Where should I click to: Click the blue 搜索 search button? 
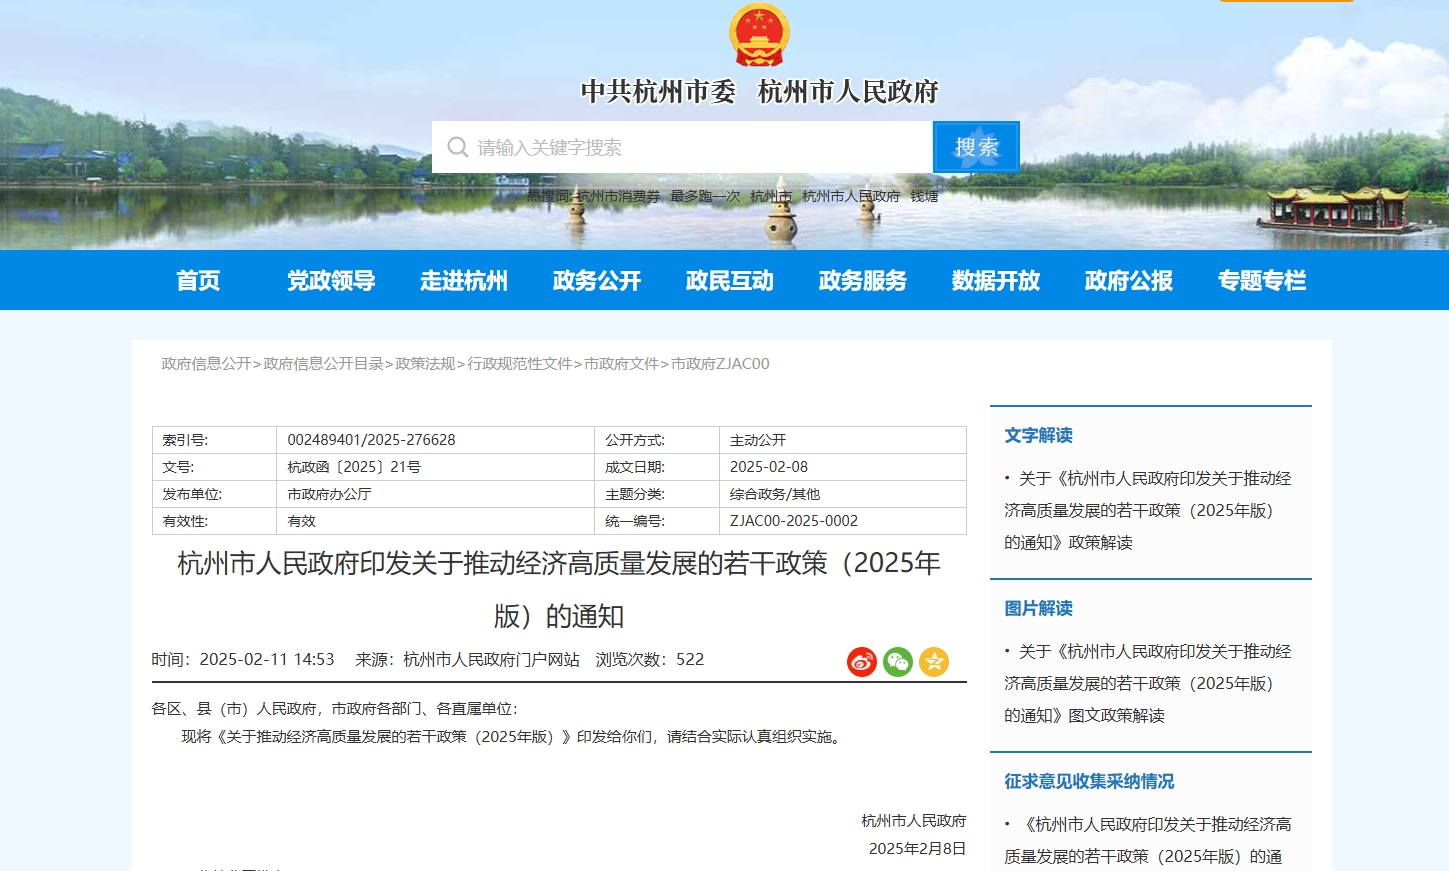click(975, 148)
